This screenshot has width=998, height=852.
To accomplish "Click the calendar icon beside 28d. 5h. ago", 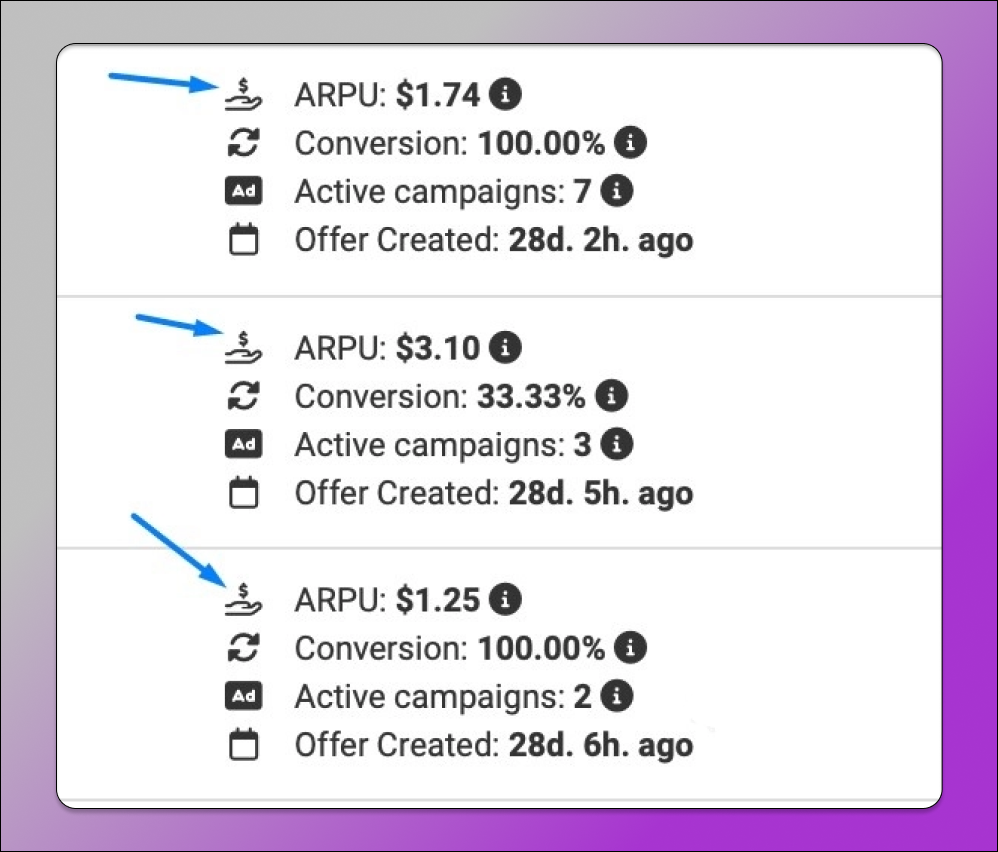I will coord(242,493).
